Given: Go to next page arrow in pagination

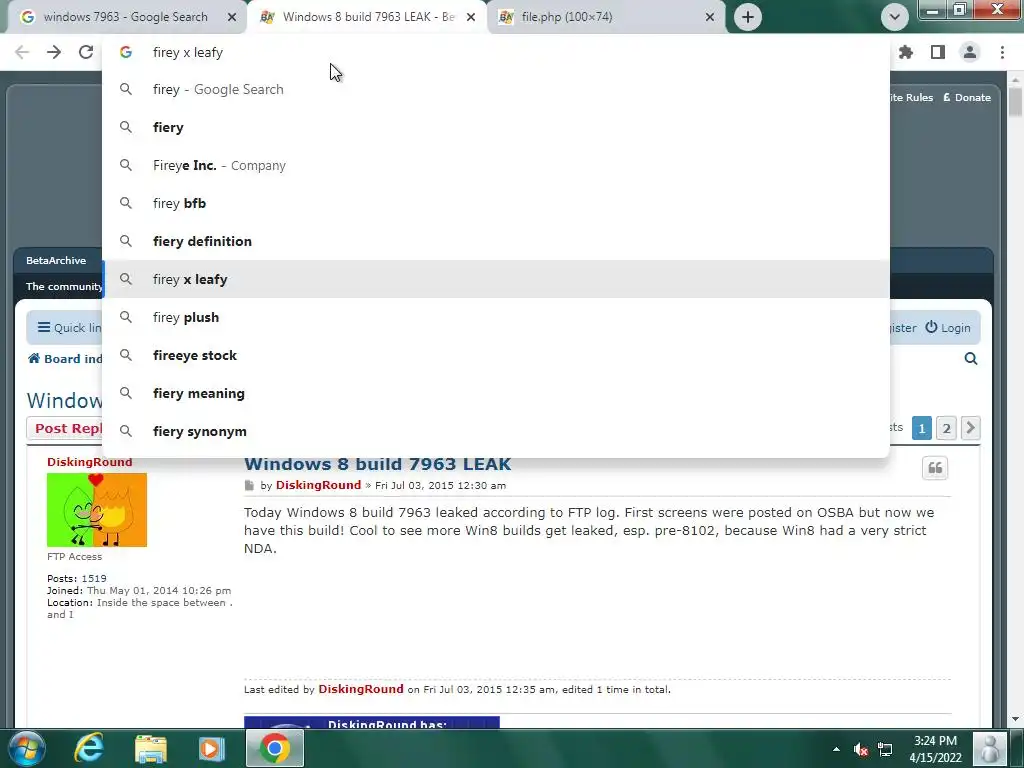Looking at the screenshot, I should [x=970, y=428].
